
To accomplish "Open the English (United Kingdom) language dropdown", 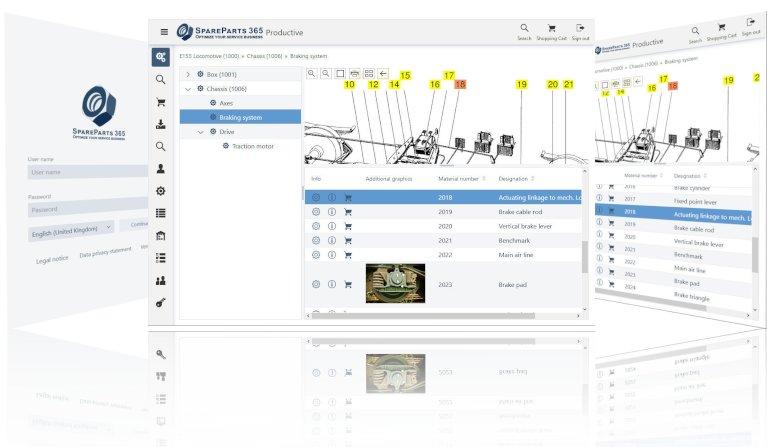I will pos(72,229).
